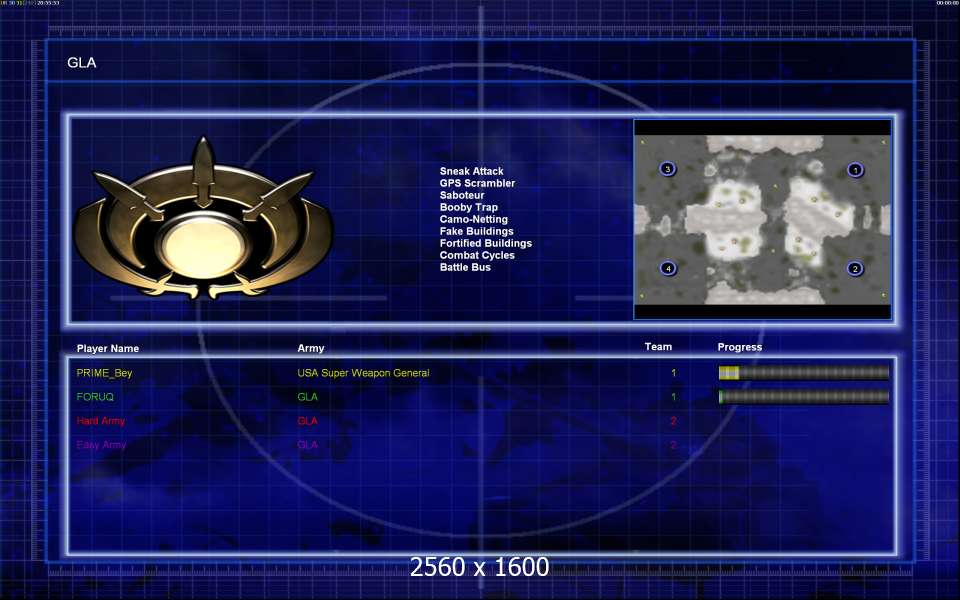Click FORUQ's loading progress bar
Image resolution: width=960 pixels, height=600 pixels.
click(x=803, y=397)
